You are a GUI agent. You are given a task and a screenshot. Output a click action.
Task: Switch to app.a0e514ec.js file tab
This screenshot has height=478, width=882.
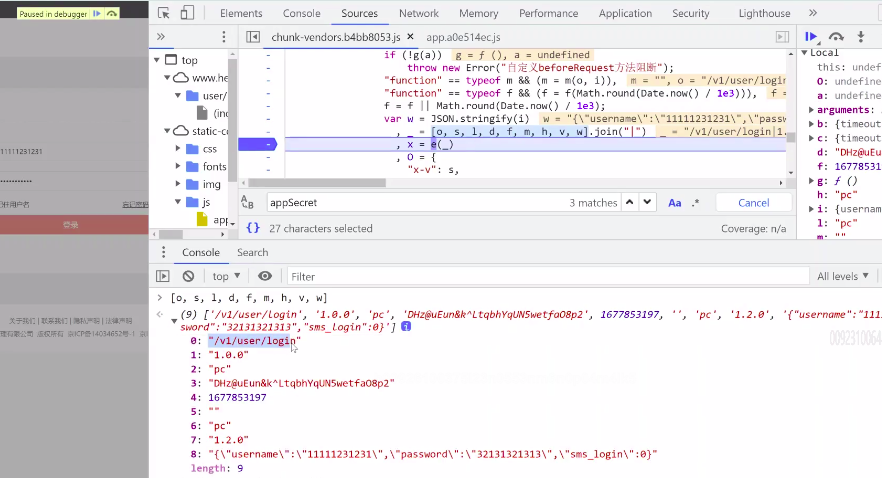pyautogui.click(x=463, y=37)
